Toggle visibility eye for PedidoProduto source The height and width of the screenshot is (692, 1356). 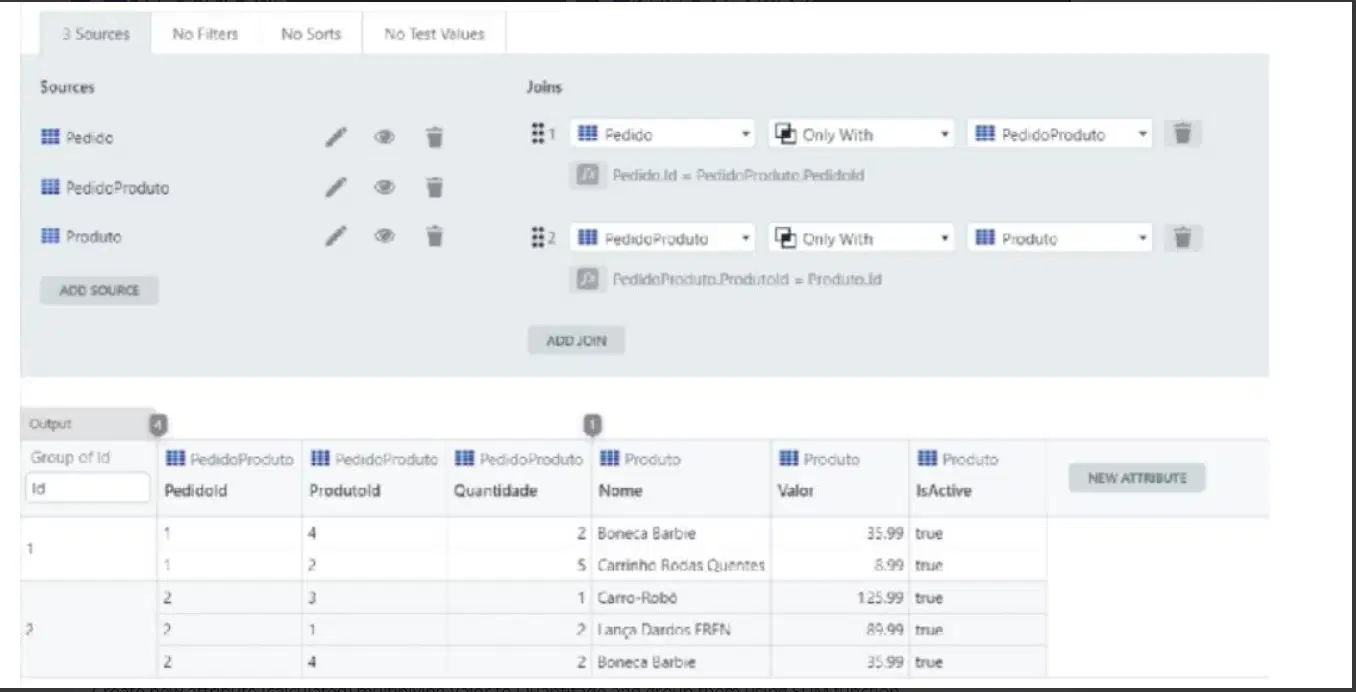[384, 187]
